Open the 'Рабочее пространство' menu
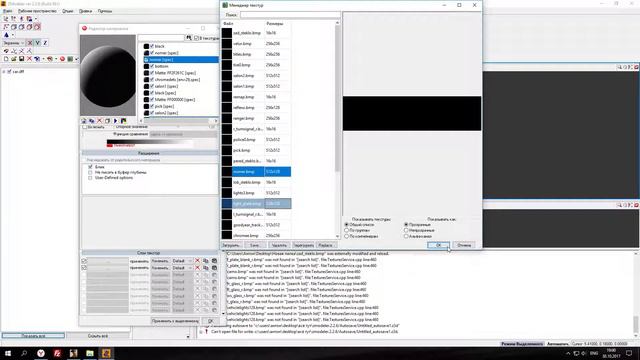The height and width of the screenshot is (360, 640). pos(37,11)
